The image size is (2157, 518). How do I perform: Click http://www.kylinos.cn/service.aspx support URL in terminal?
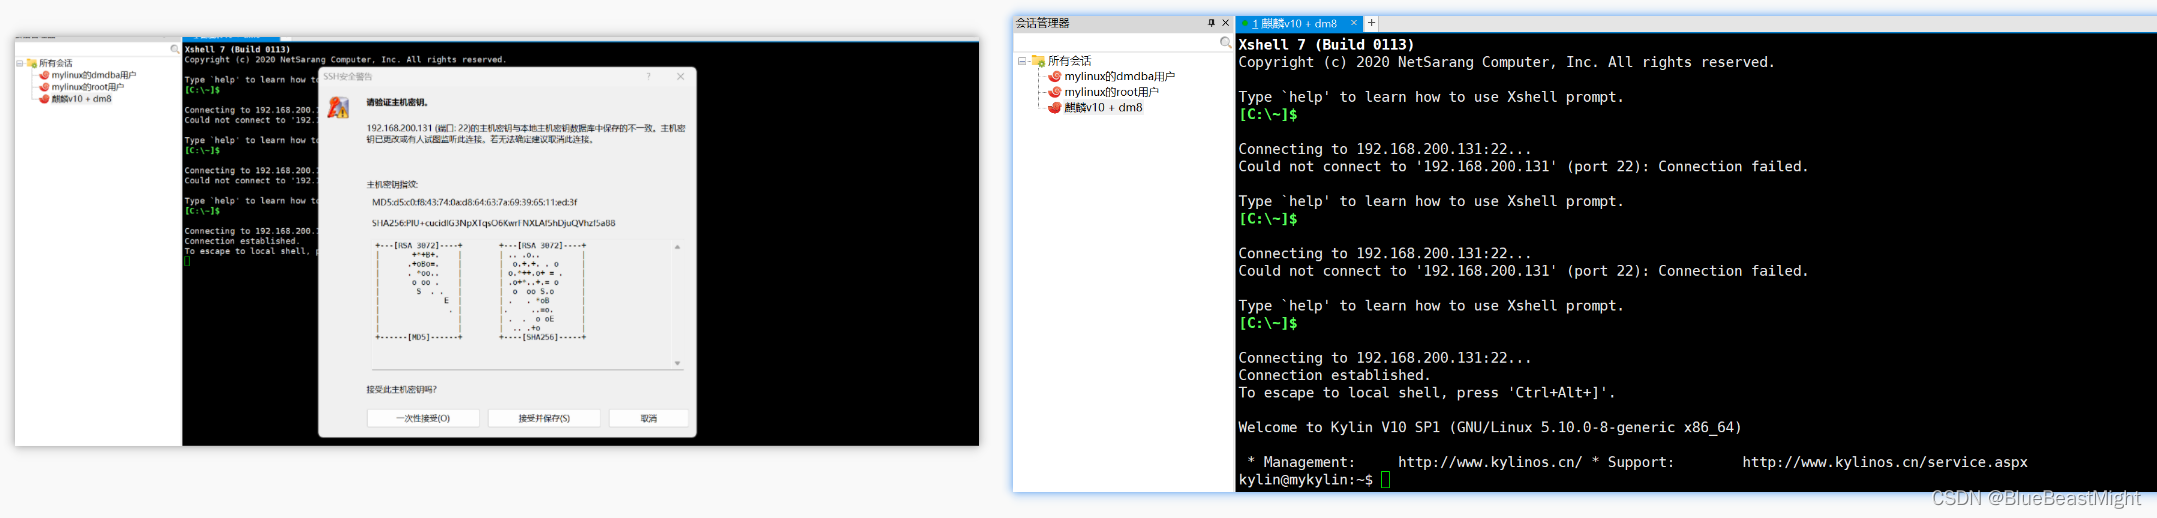click(1885, 462)
